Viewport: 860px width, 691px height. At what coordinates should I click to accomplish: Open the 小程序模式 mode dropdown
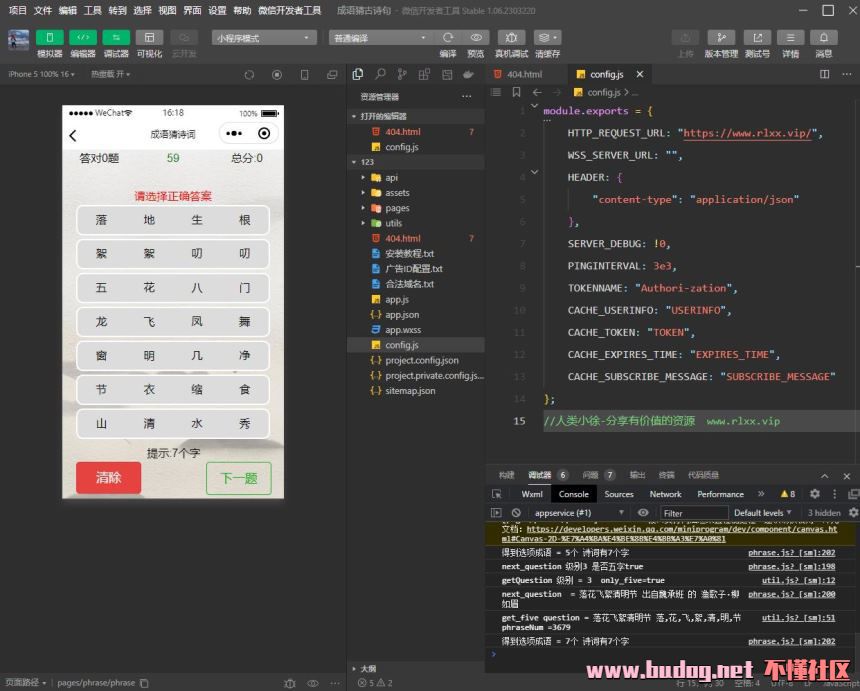coord(264,38)
